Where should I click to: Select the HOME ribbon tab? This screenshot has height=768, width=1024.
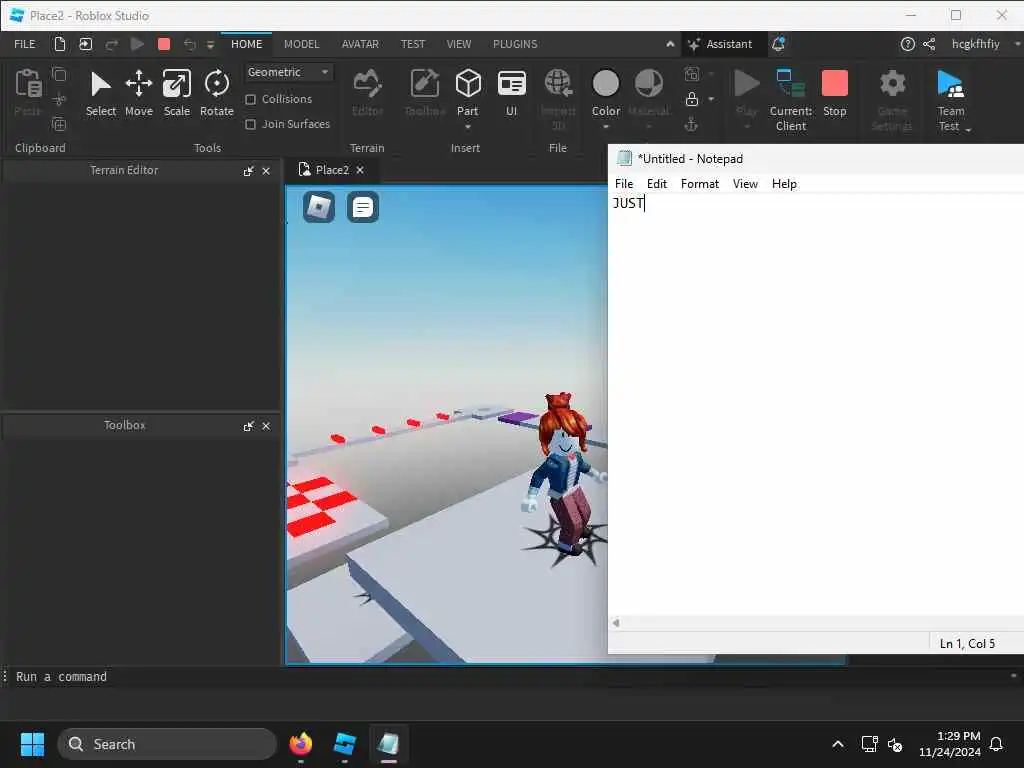pyautogui.click(x=246, y=44)
